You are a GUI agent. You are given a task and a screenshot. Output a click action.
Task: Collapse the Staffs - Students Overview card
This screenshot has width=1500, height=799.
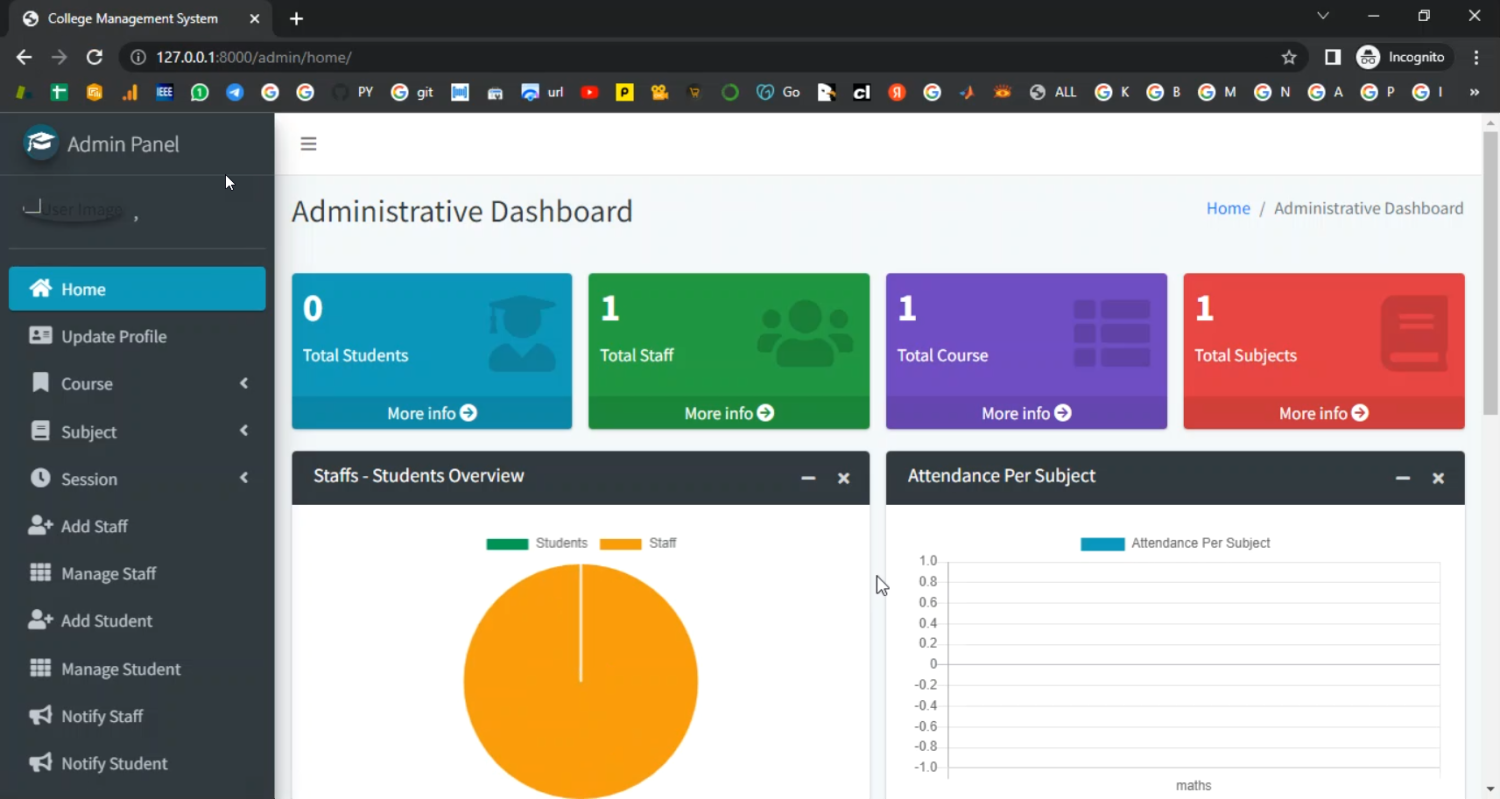point(808,478)
